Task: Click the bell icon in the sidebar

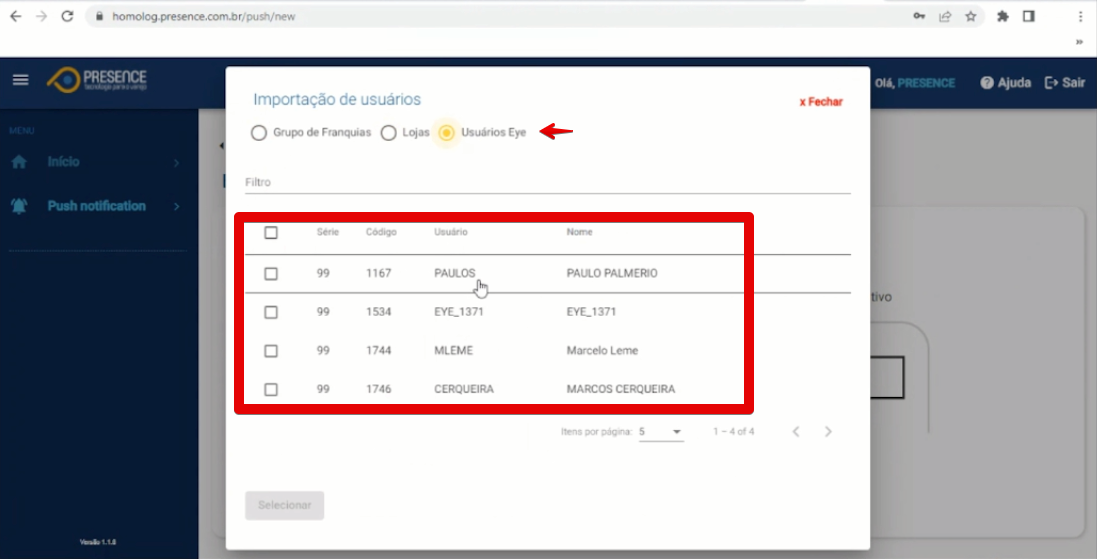Action: 19,206
